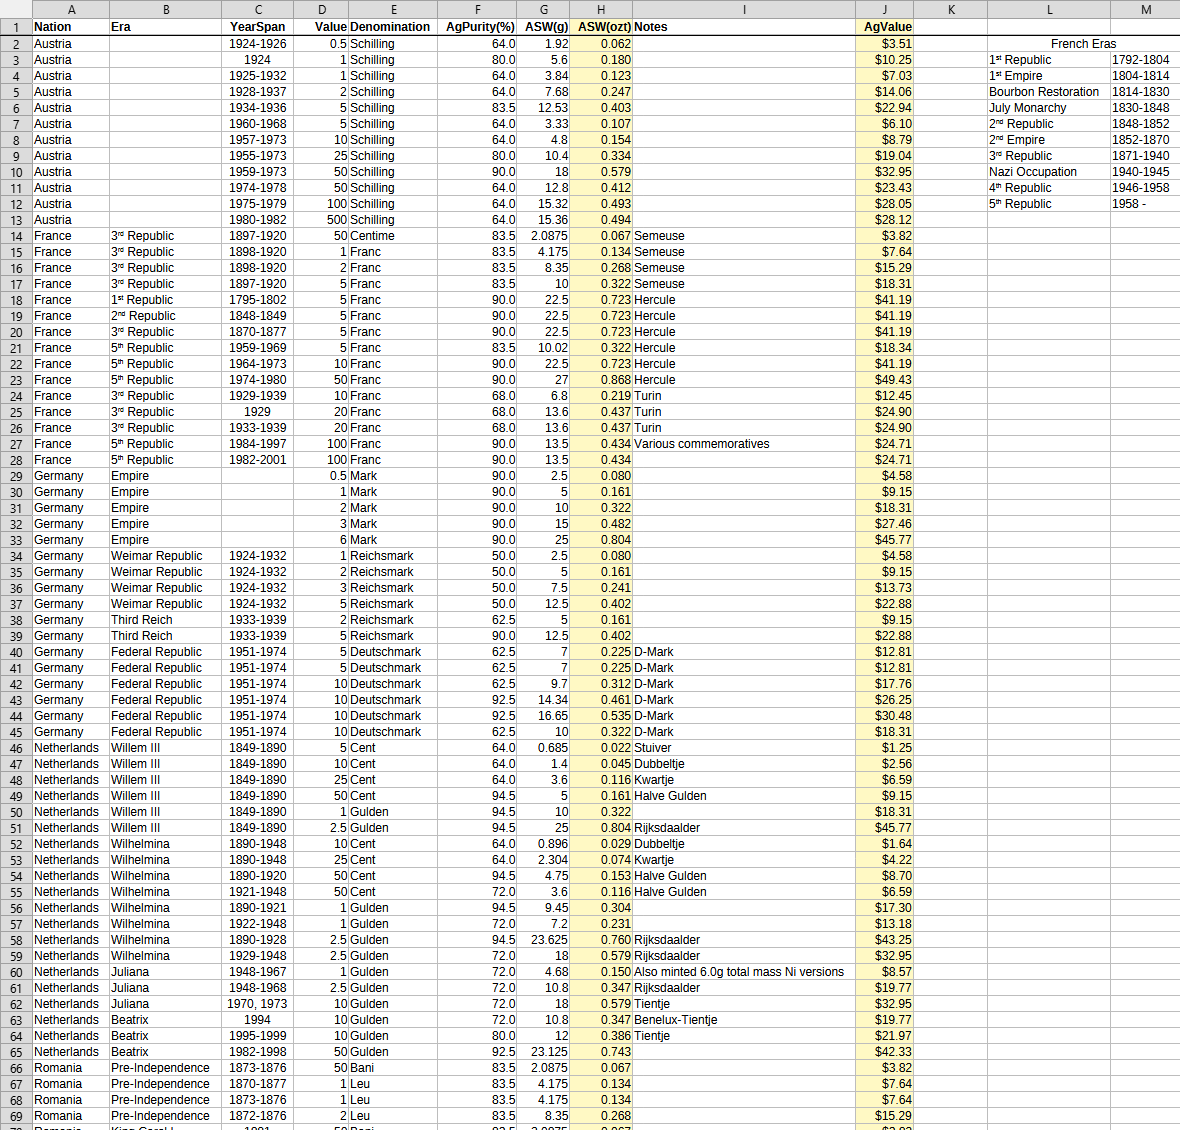
Task: Select column M header
Action: pyautogui.click(x=1145, y=9)
